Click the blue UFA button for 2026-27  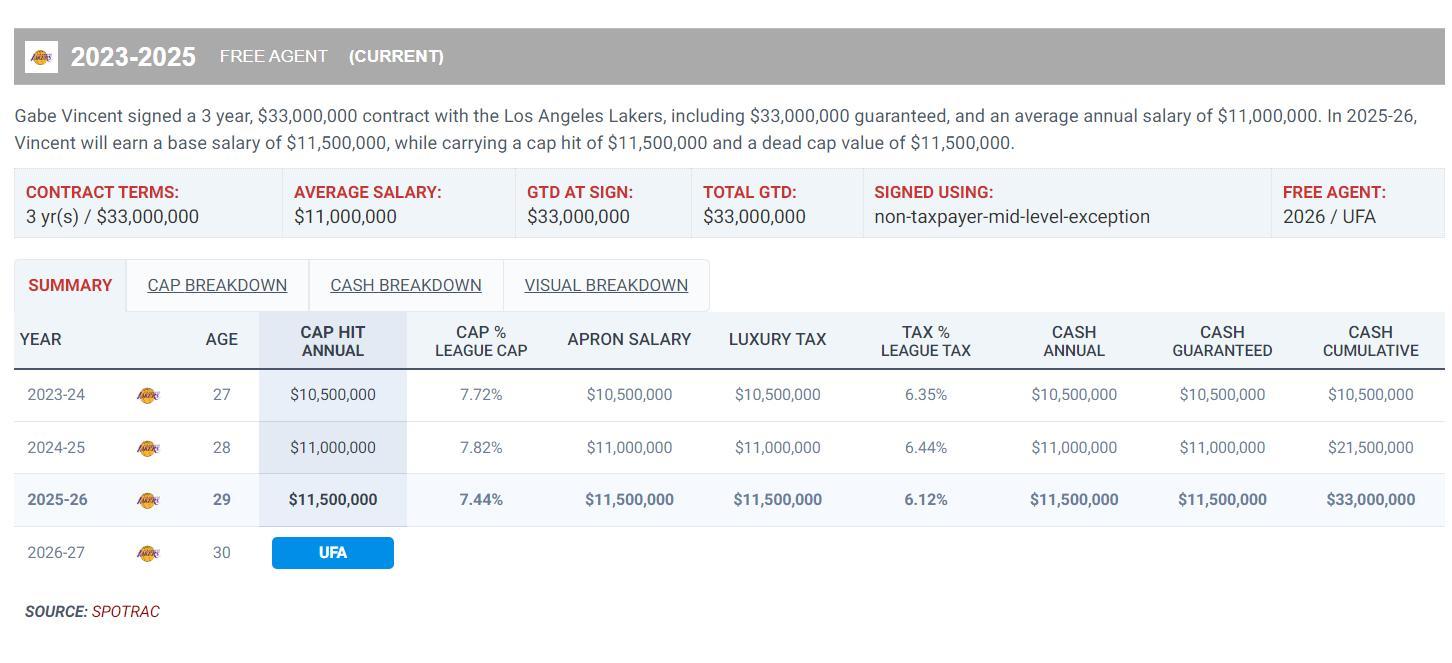[x=333, y=553]
